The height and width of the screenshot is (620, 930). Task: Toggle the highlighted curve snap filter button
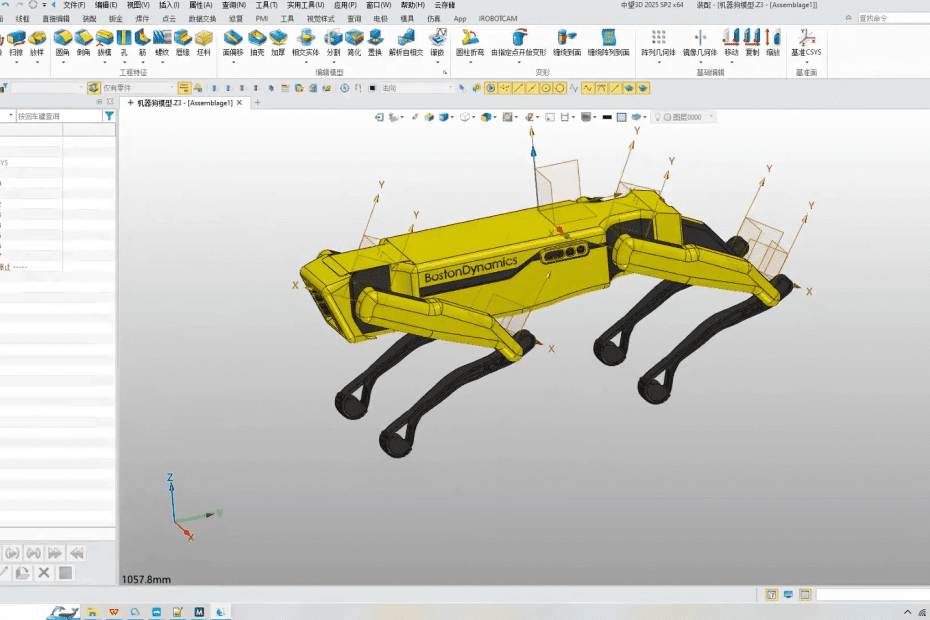588,88
